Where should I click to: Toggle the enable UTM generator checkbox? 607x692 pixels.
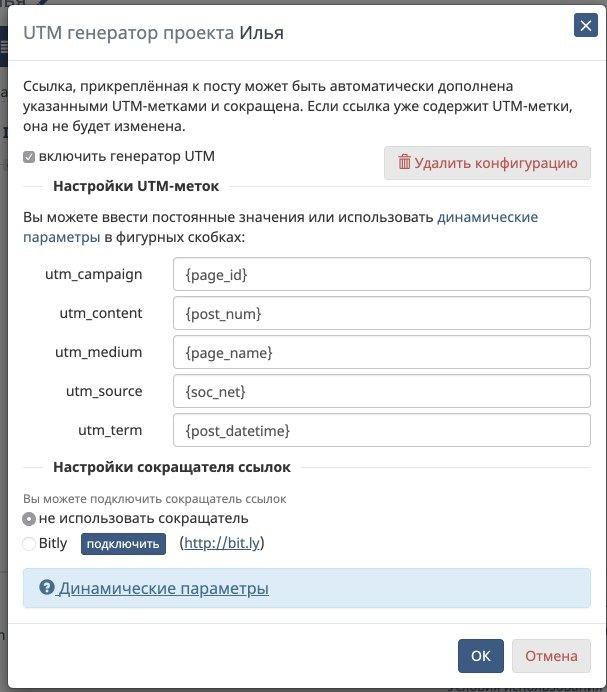click(29, 157)
